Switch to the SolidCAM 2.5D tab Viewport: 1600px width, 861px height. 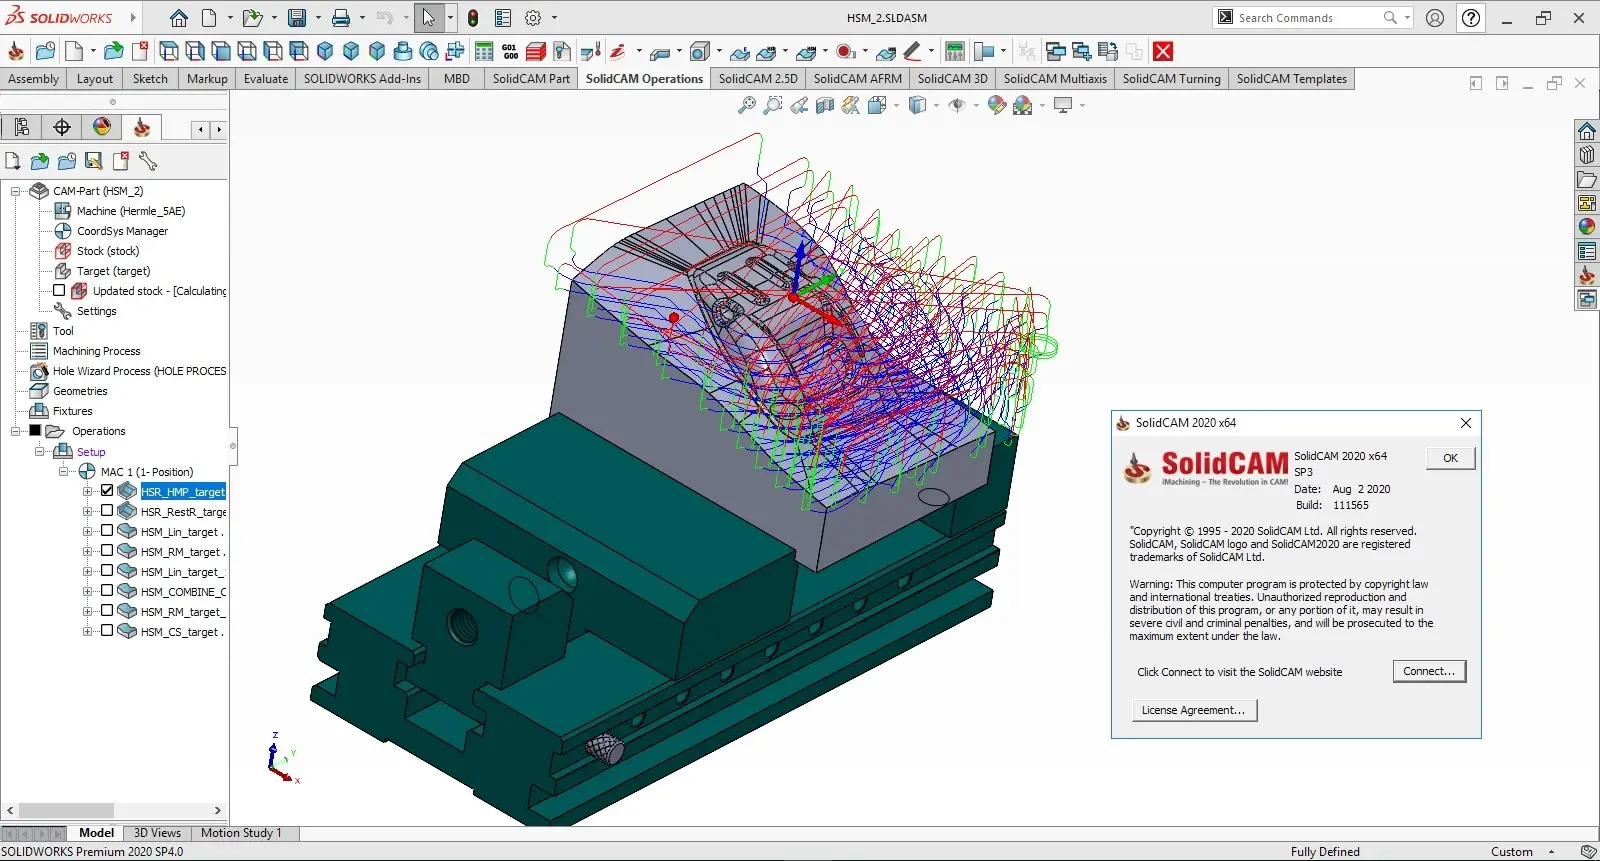[758, 79]
